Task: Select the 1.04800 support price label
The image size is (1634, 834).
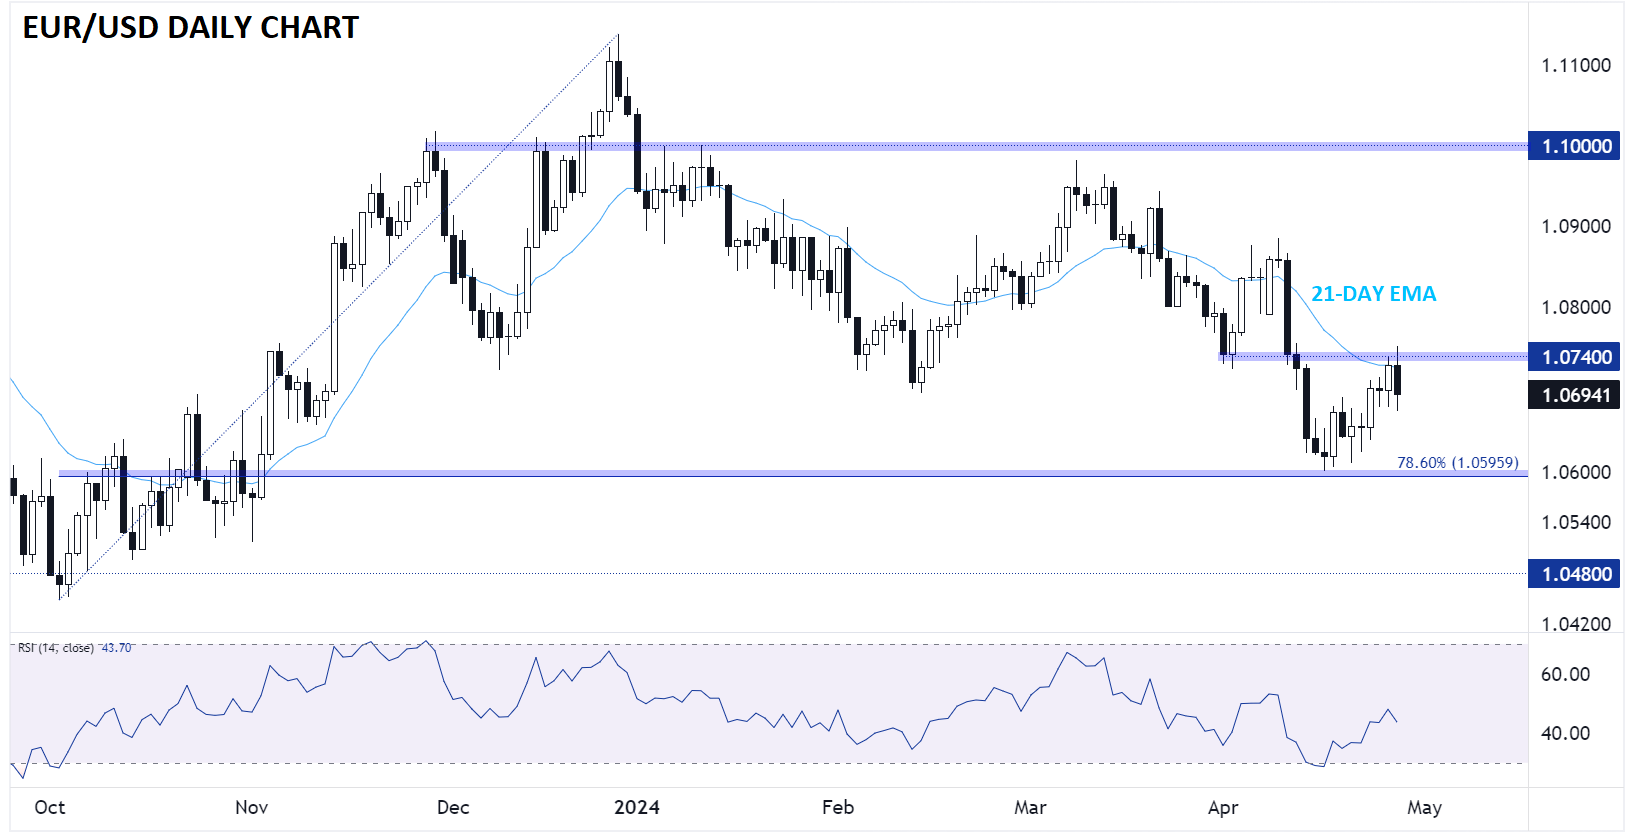Action: pyautogui.click(x=1574, y=574)
